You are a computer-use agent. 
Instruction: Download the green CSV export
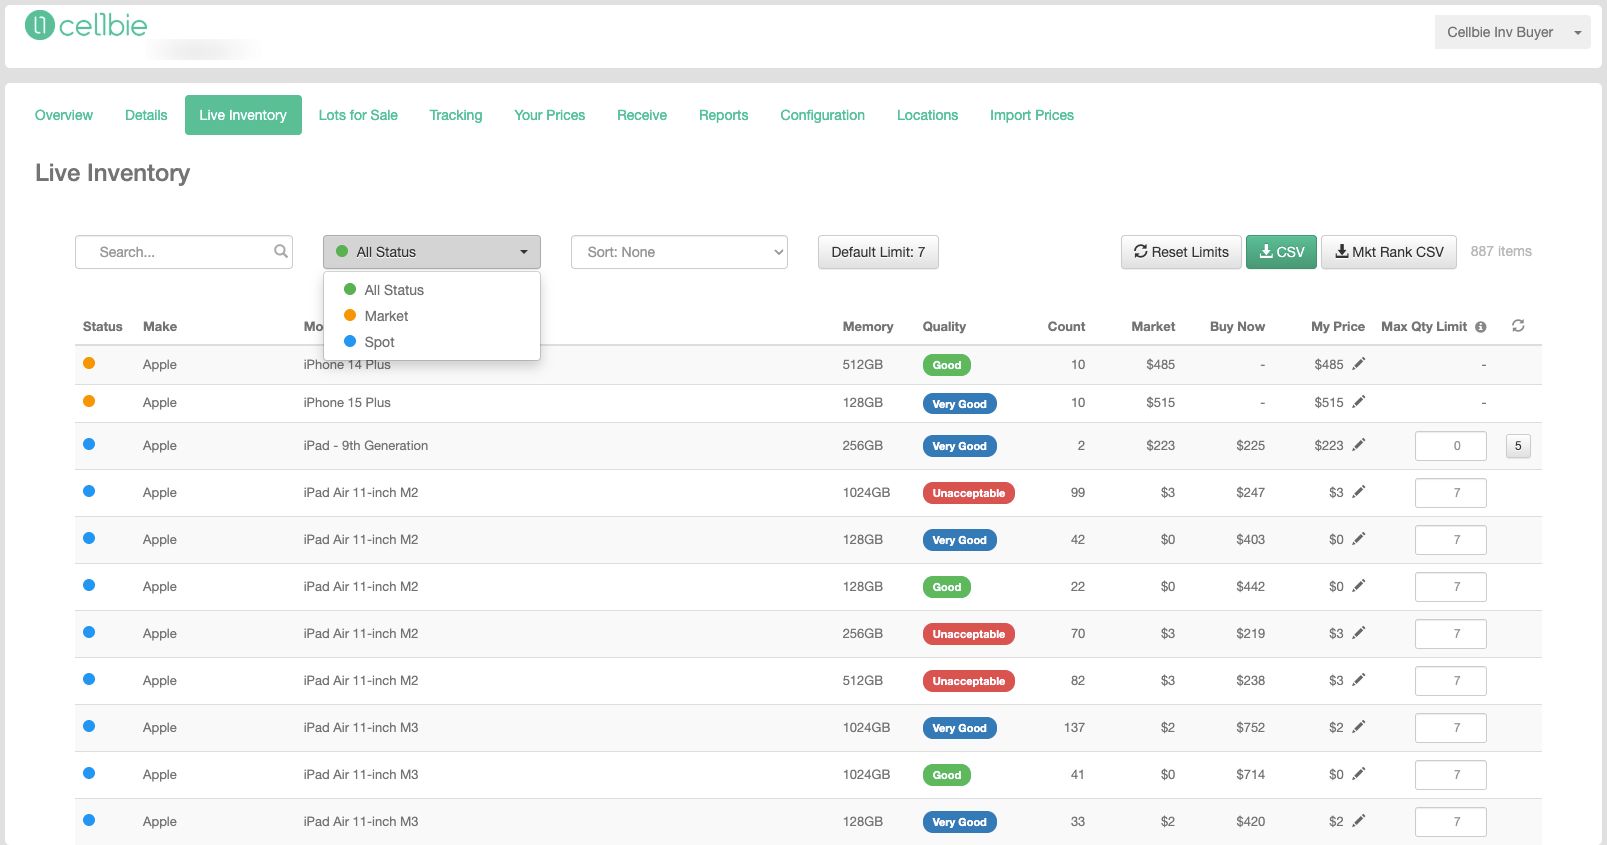tap(1281, 252)
